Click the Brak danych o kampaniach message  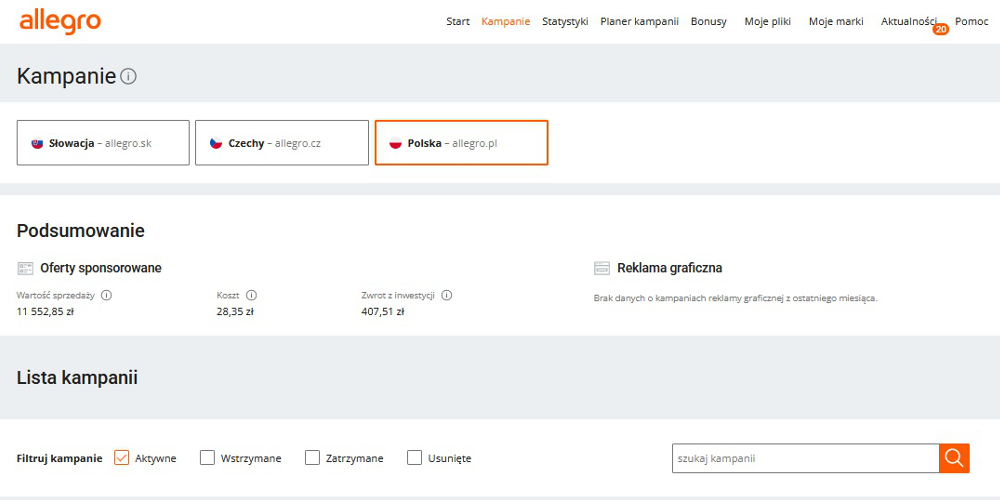pyautogui.click(x=735, y=298)
